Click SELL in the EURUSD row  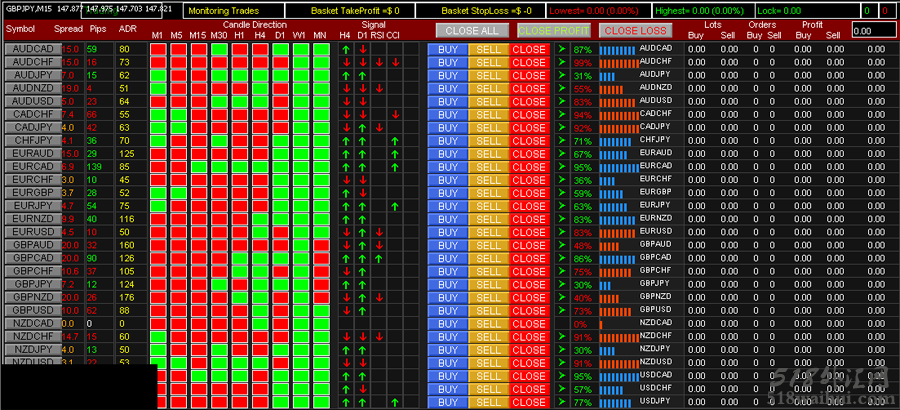tap(488, 232)
